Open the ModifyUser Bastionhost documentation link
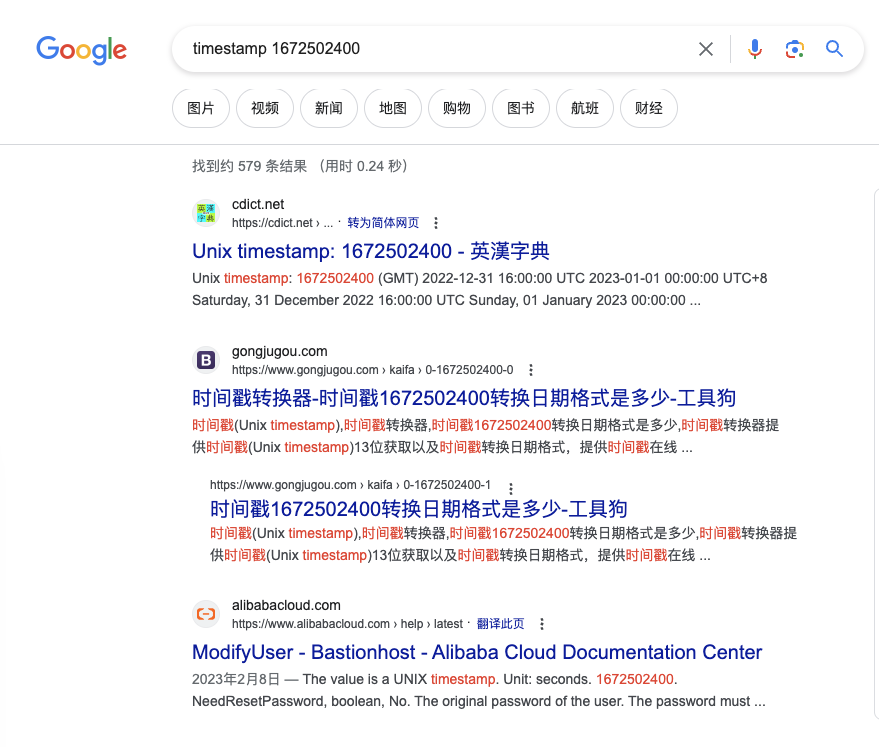Screen dimensions: 879x747 tap(478, 652)
